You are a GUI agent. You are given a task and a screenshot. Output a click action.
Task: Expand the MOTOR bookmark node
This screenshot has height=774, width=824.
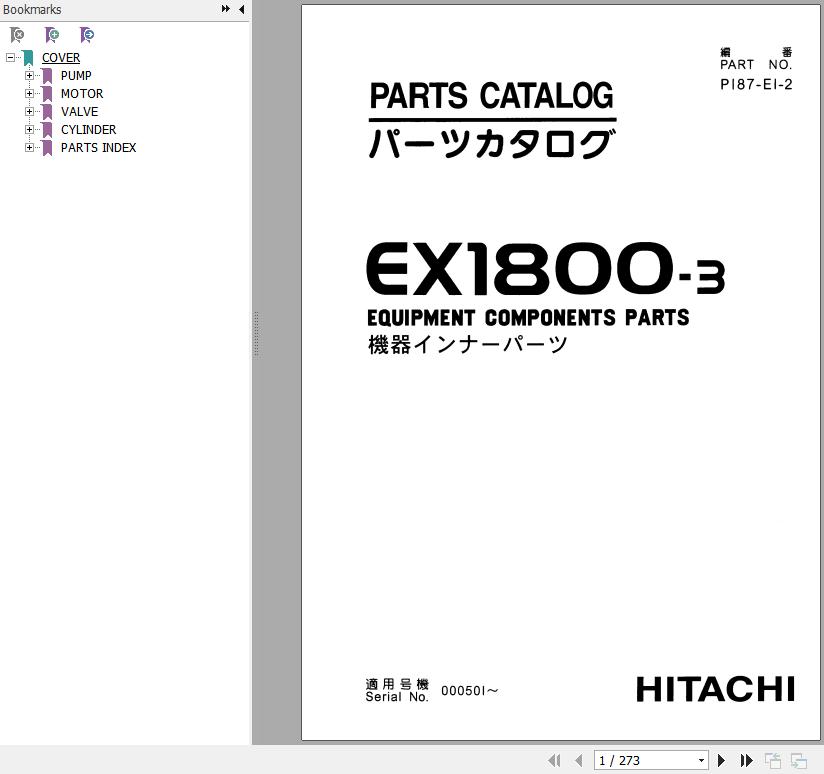point(29,94)
